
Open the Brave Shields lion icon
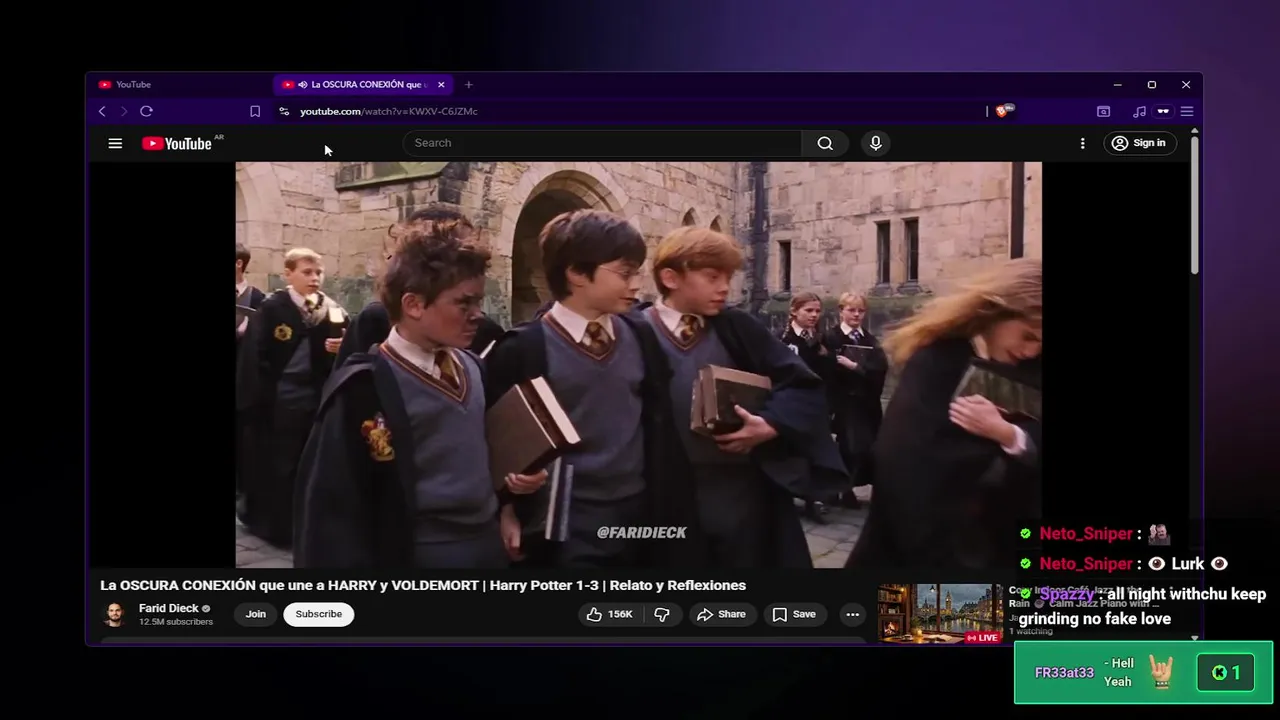pyautogui.click(x=1003, y=111)
